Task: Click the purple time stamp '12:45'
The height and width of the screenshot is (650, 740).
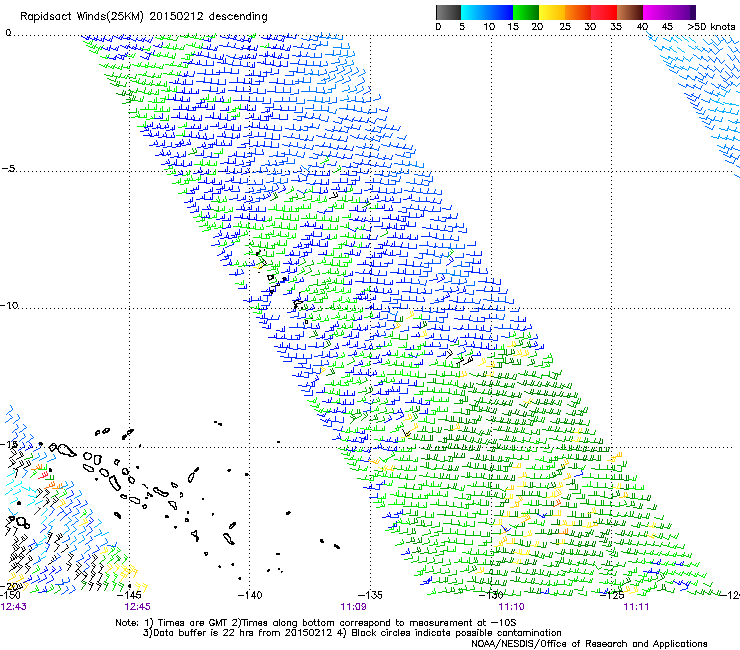Action: pyautogui.click(x=137, y=607)
